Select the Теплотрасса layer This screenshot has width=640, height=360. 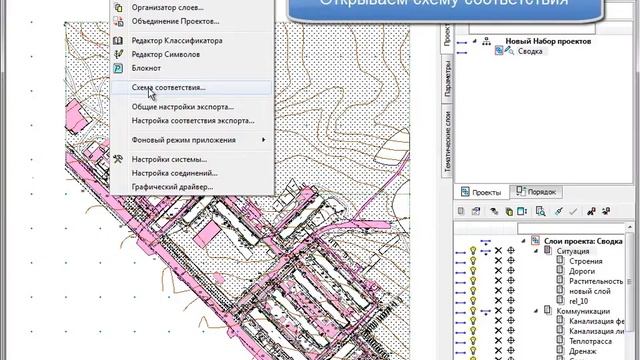coord(590,341)
